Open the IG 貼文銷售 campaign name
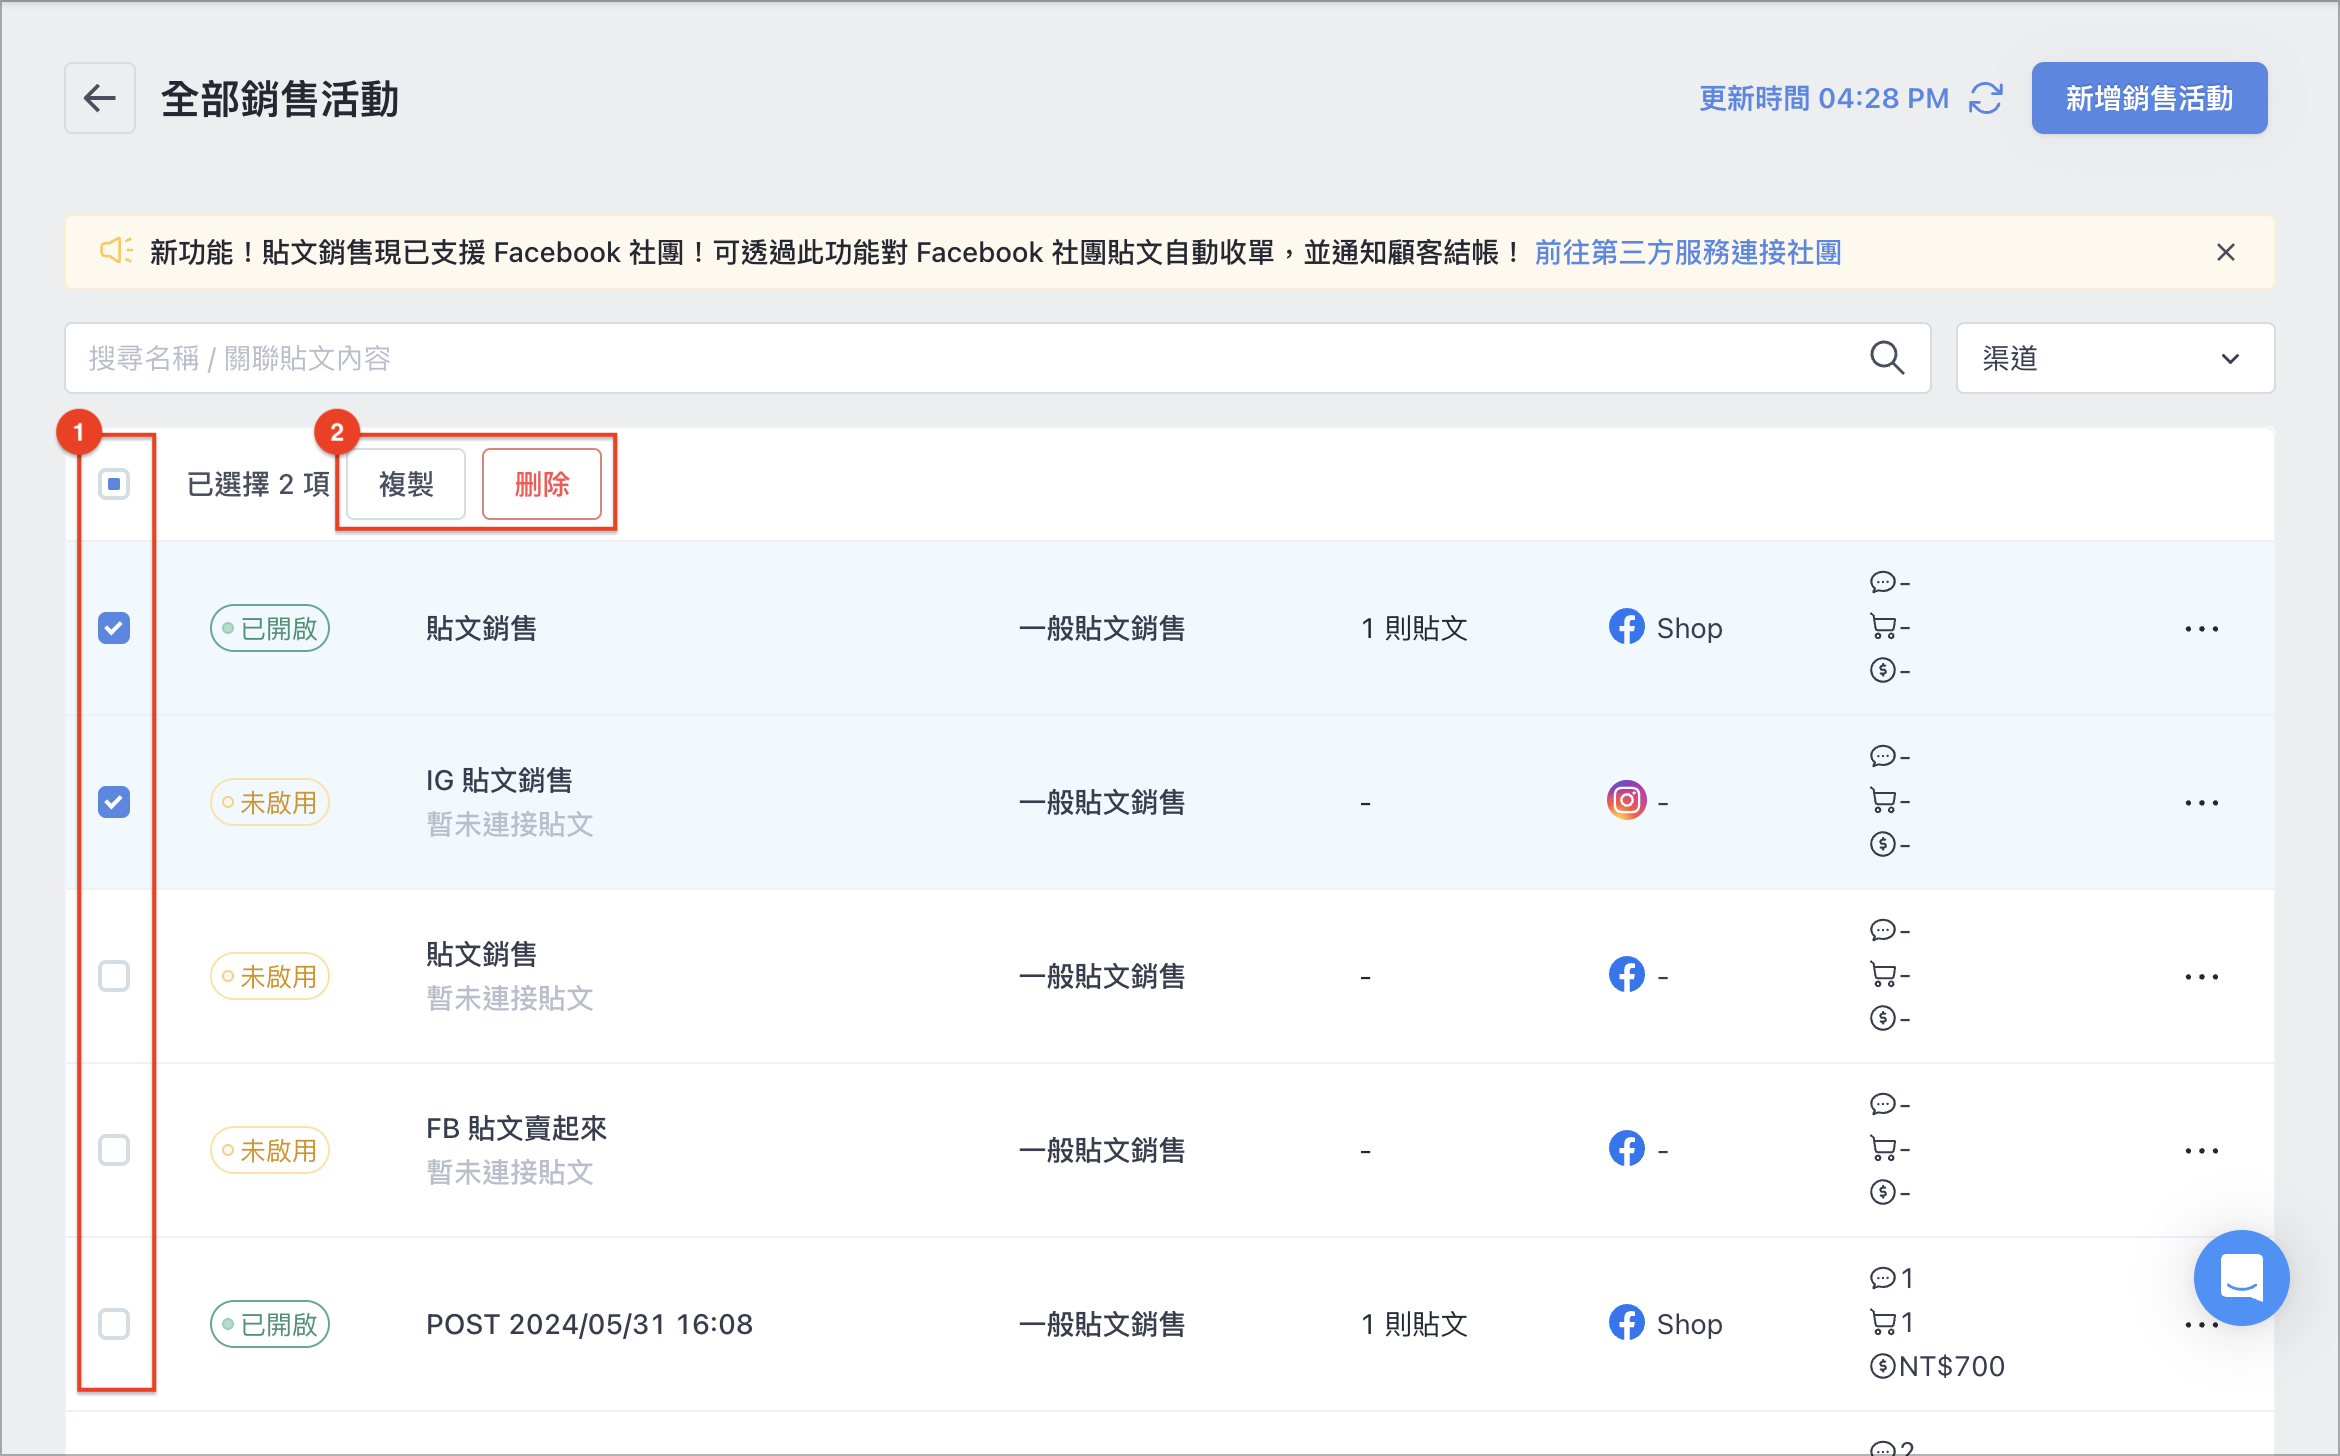Image resolution: width=2340 pixels, height=1456 pixels. click(499, 780)
